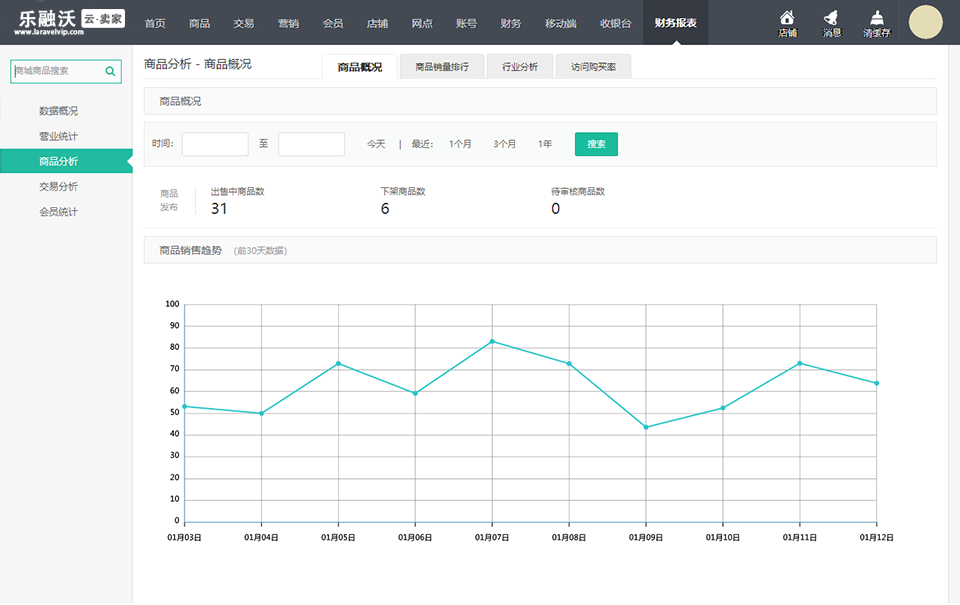This screenshot has width=960, height=605.
Task: Select 营业统计 in the sidebar
Action: (x=59, y=136)
